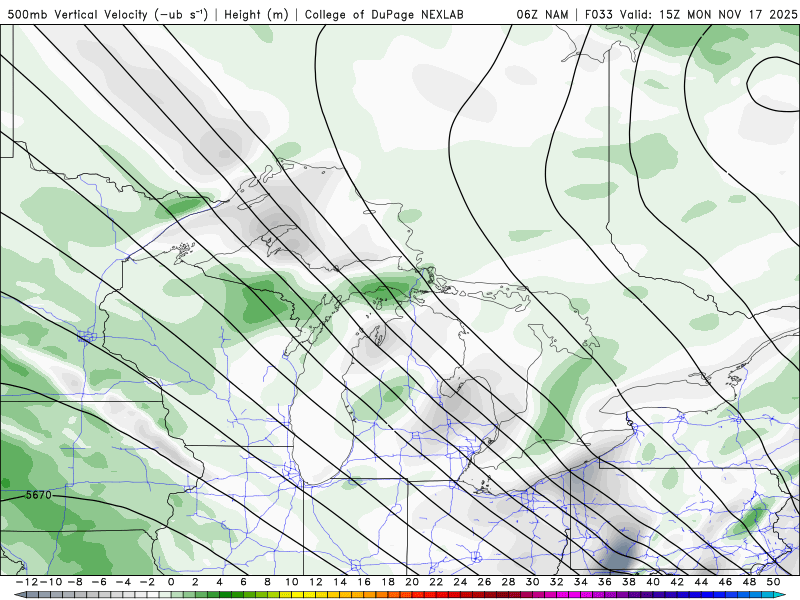800x600 pixels.
Task: Pick the 26 tick on the color scale
Action: tap(485, 582)
